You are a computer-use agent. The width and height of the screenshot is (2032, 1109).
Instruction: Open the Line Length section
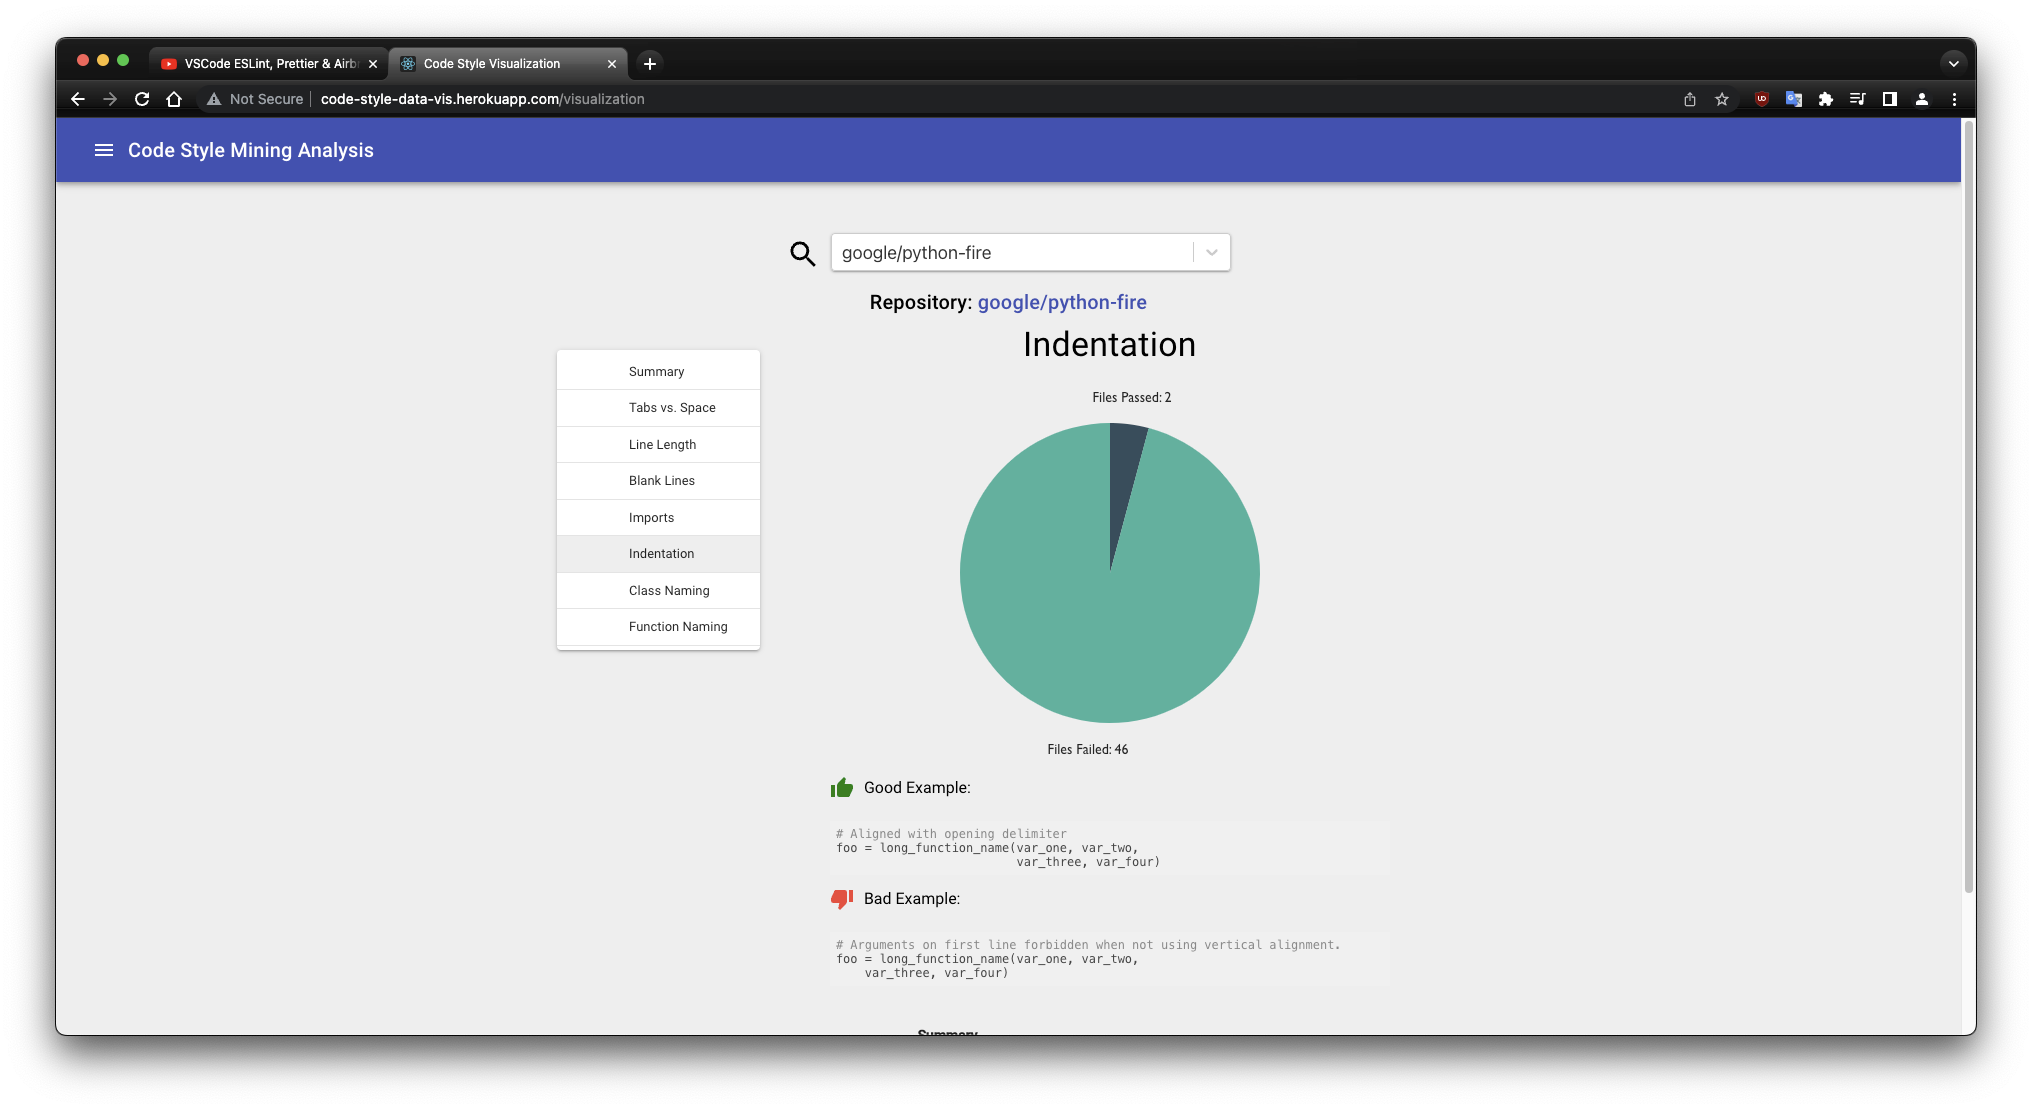(662, 445)
